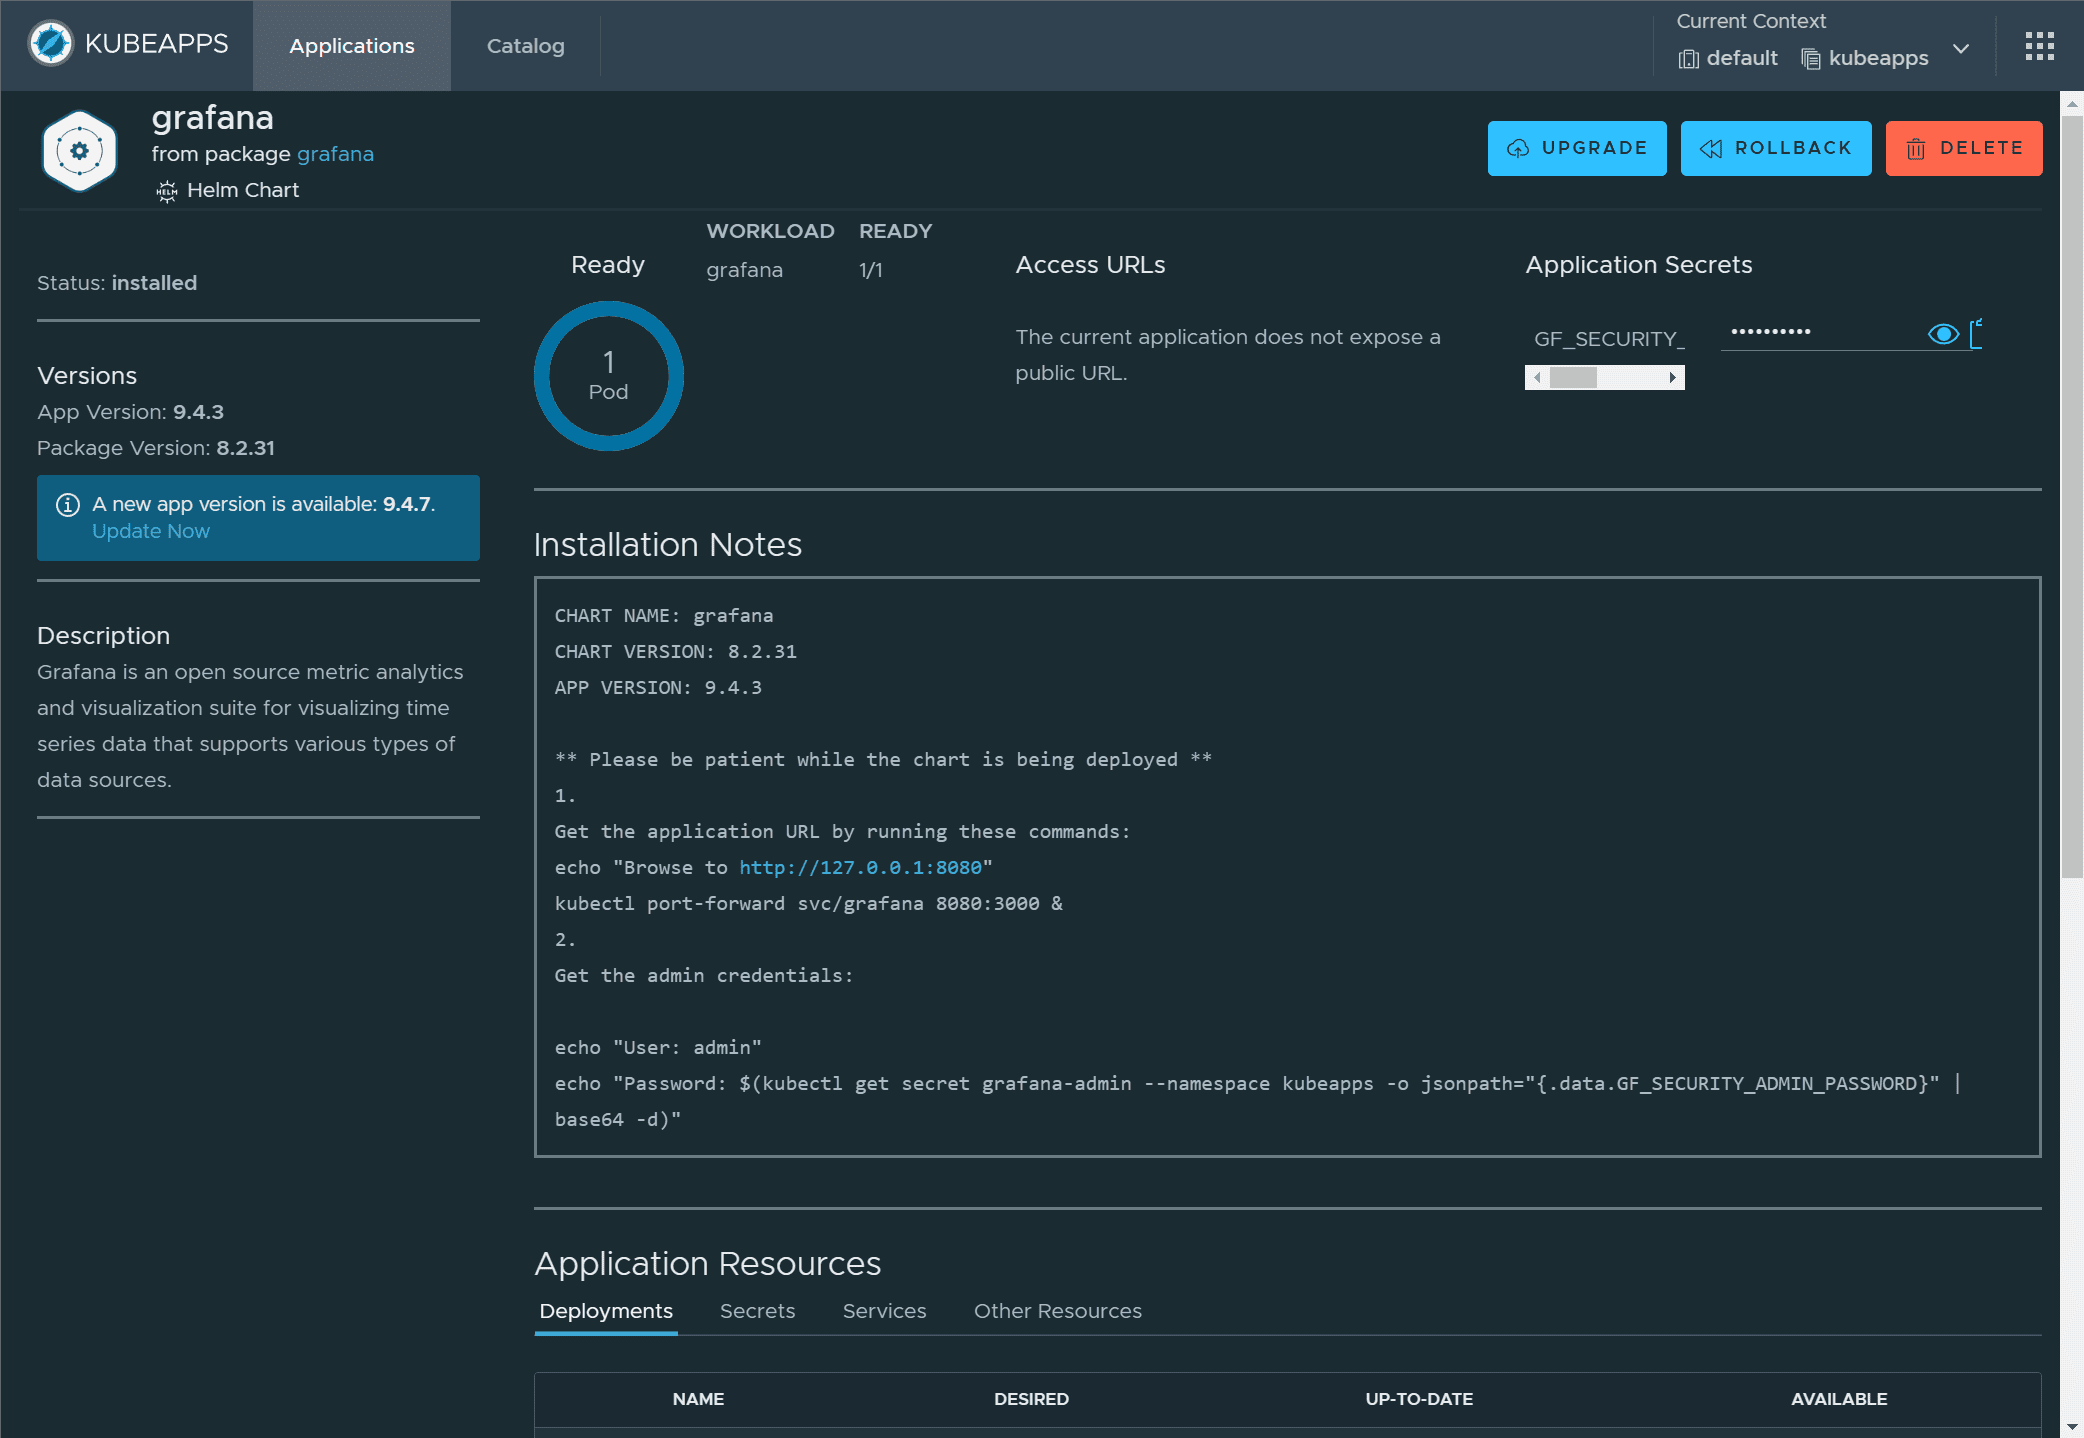This screenshot has height=1438, width=2084.
Task: Click the Kubeapps logo icon
Action: pos(50,44)
